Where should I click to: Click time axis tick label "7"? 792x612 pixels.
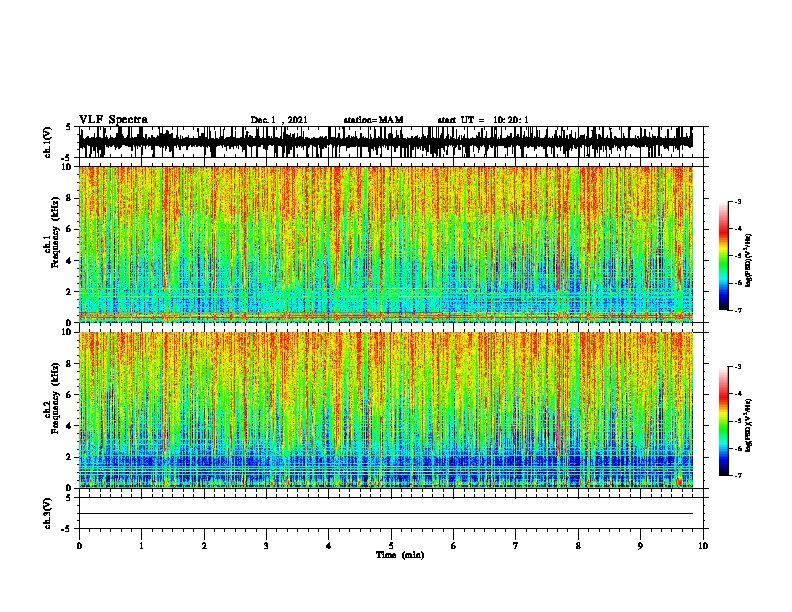tap(516, 546)
